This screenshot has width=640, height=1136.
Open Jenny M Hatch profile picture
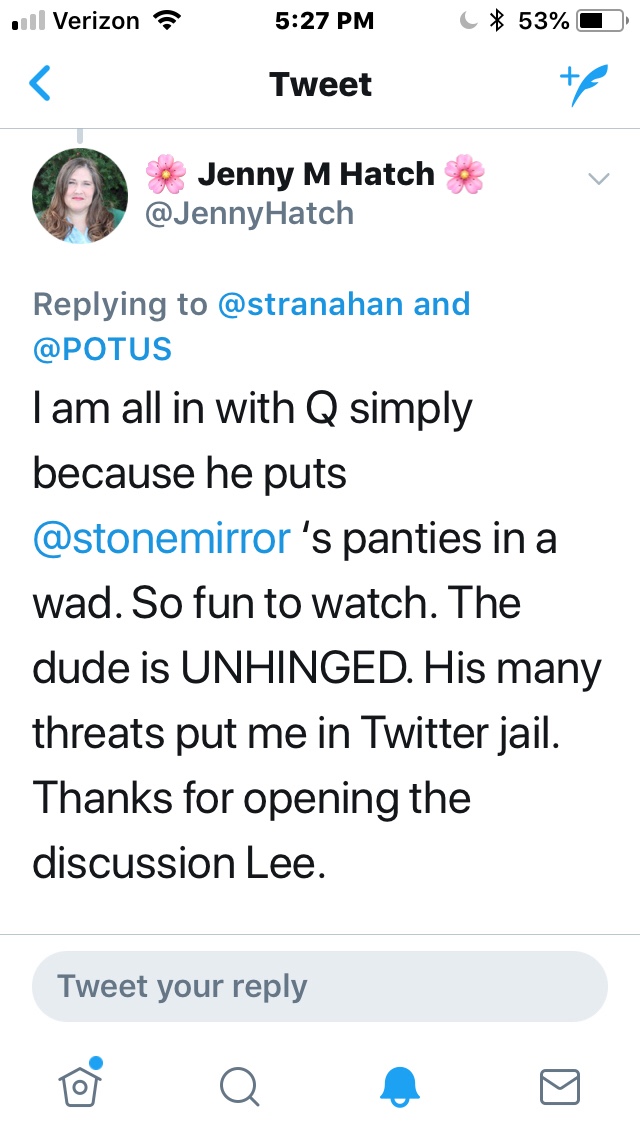[x=80, y=196]
